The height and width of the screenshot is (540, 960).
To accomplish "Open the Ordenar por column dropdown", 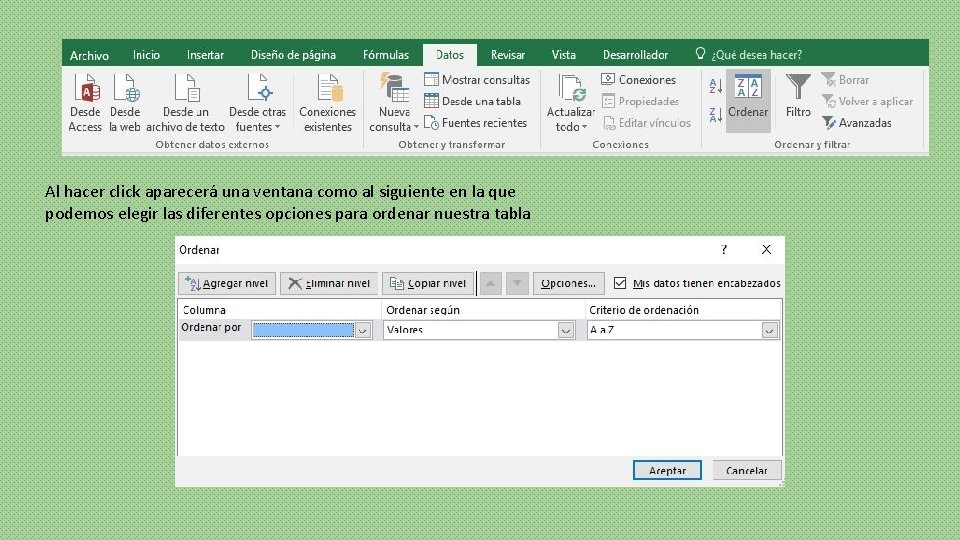I will pos(362,330).
